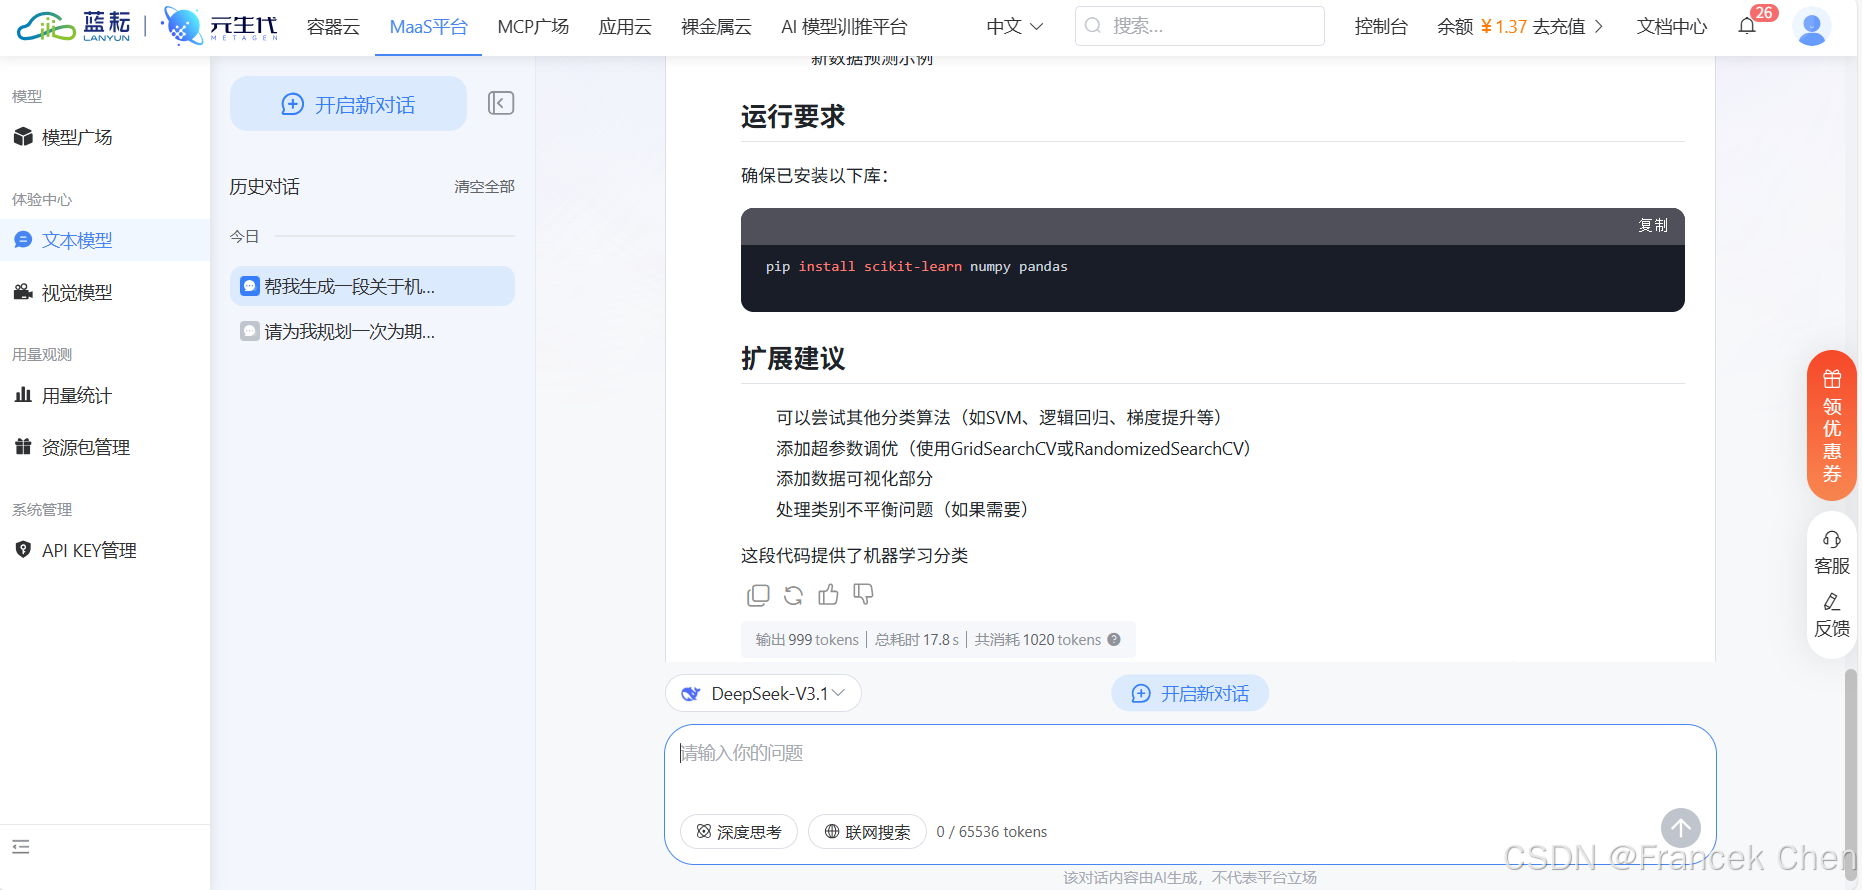Click the top 开启新对话 button
Viewport: 1862px width, 890px height.
348,104
